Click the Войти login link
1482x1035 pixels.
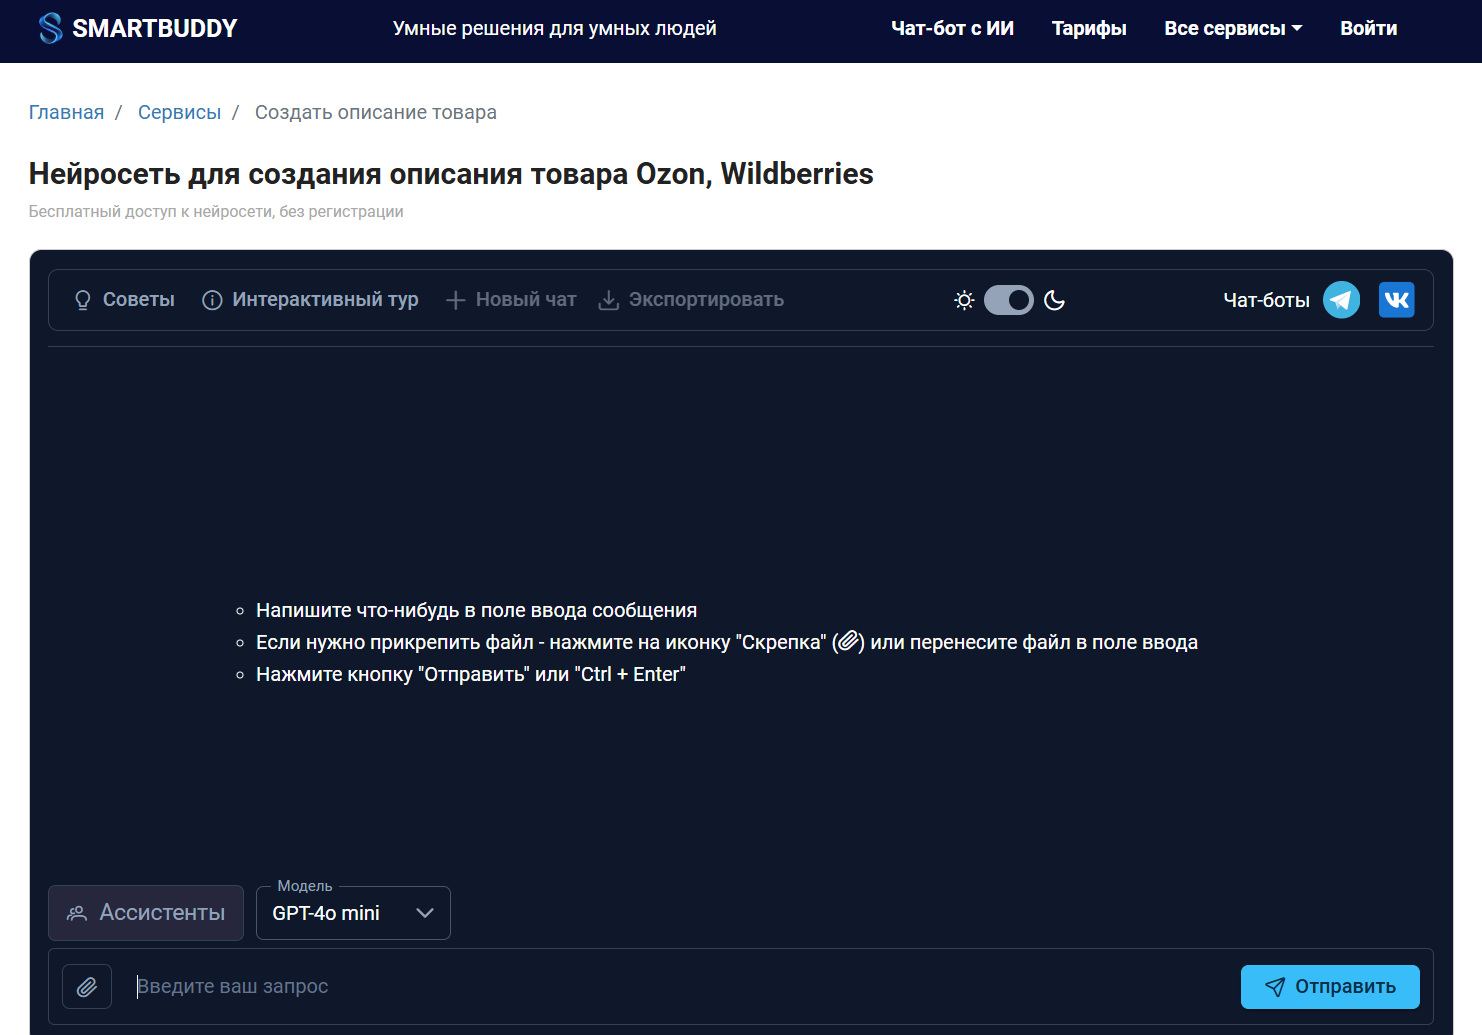1368,29
